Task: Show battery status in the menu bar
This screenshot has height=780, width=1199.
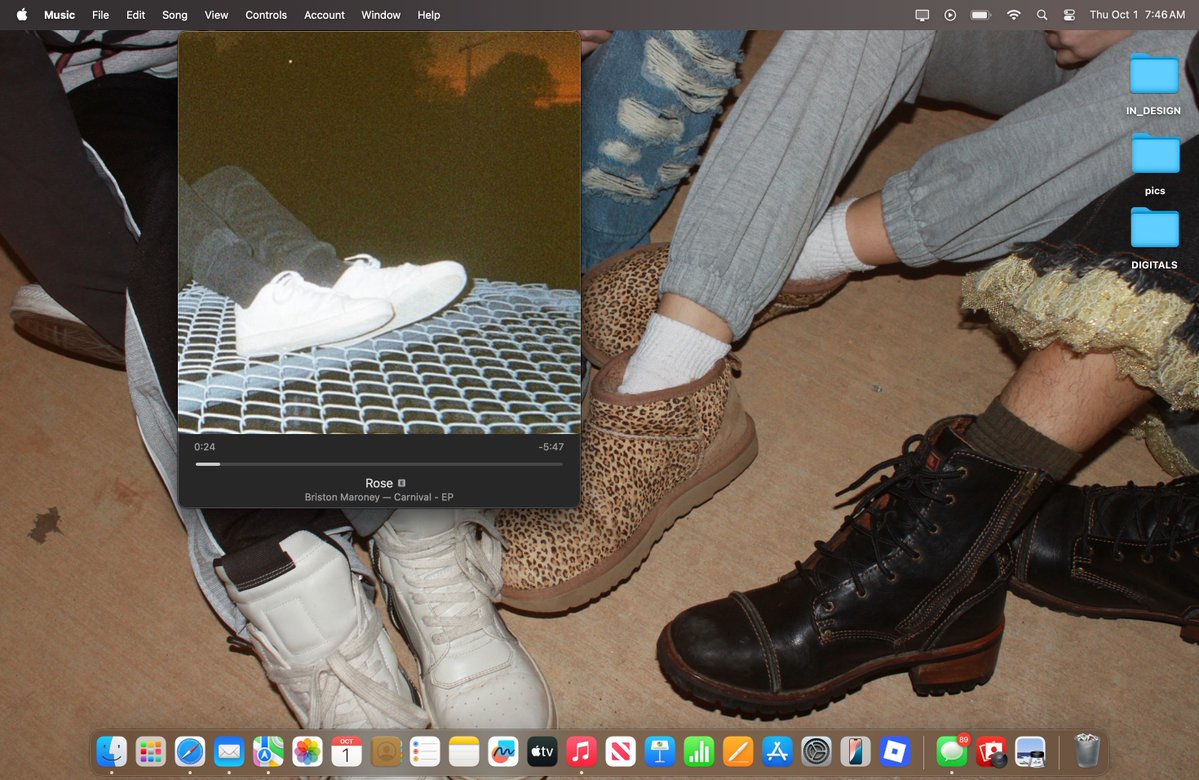Action: 980,15
